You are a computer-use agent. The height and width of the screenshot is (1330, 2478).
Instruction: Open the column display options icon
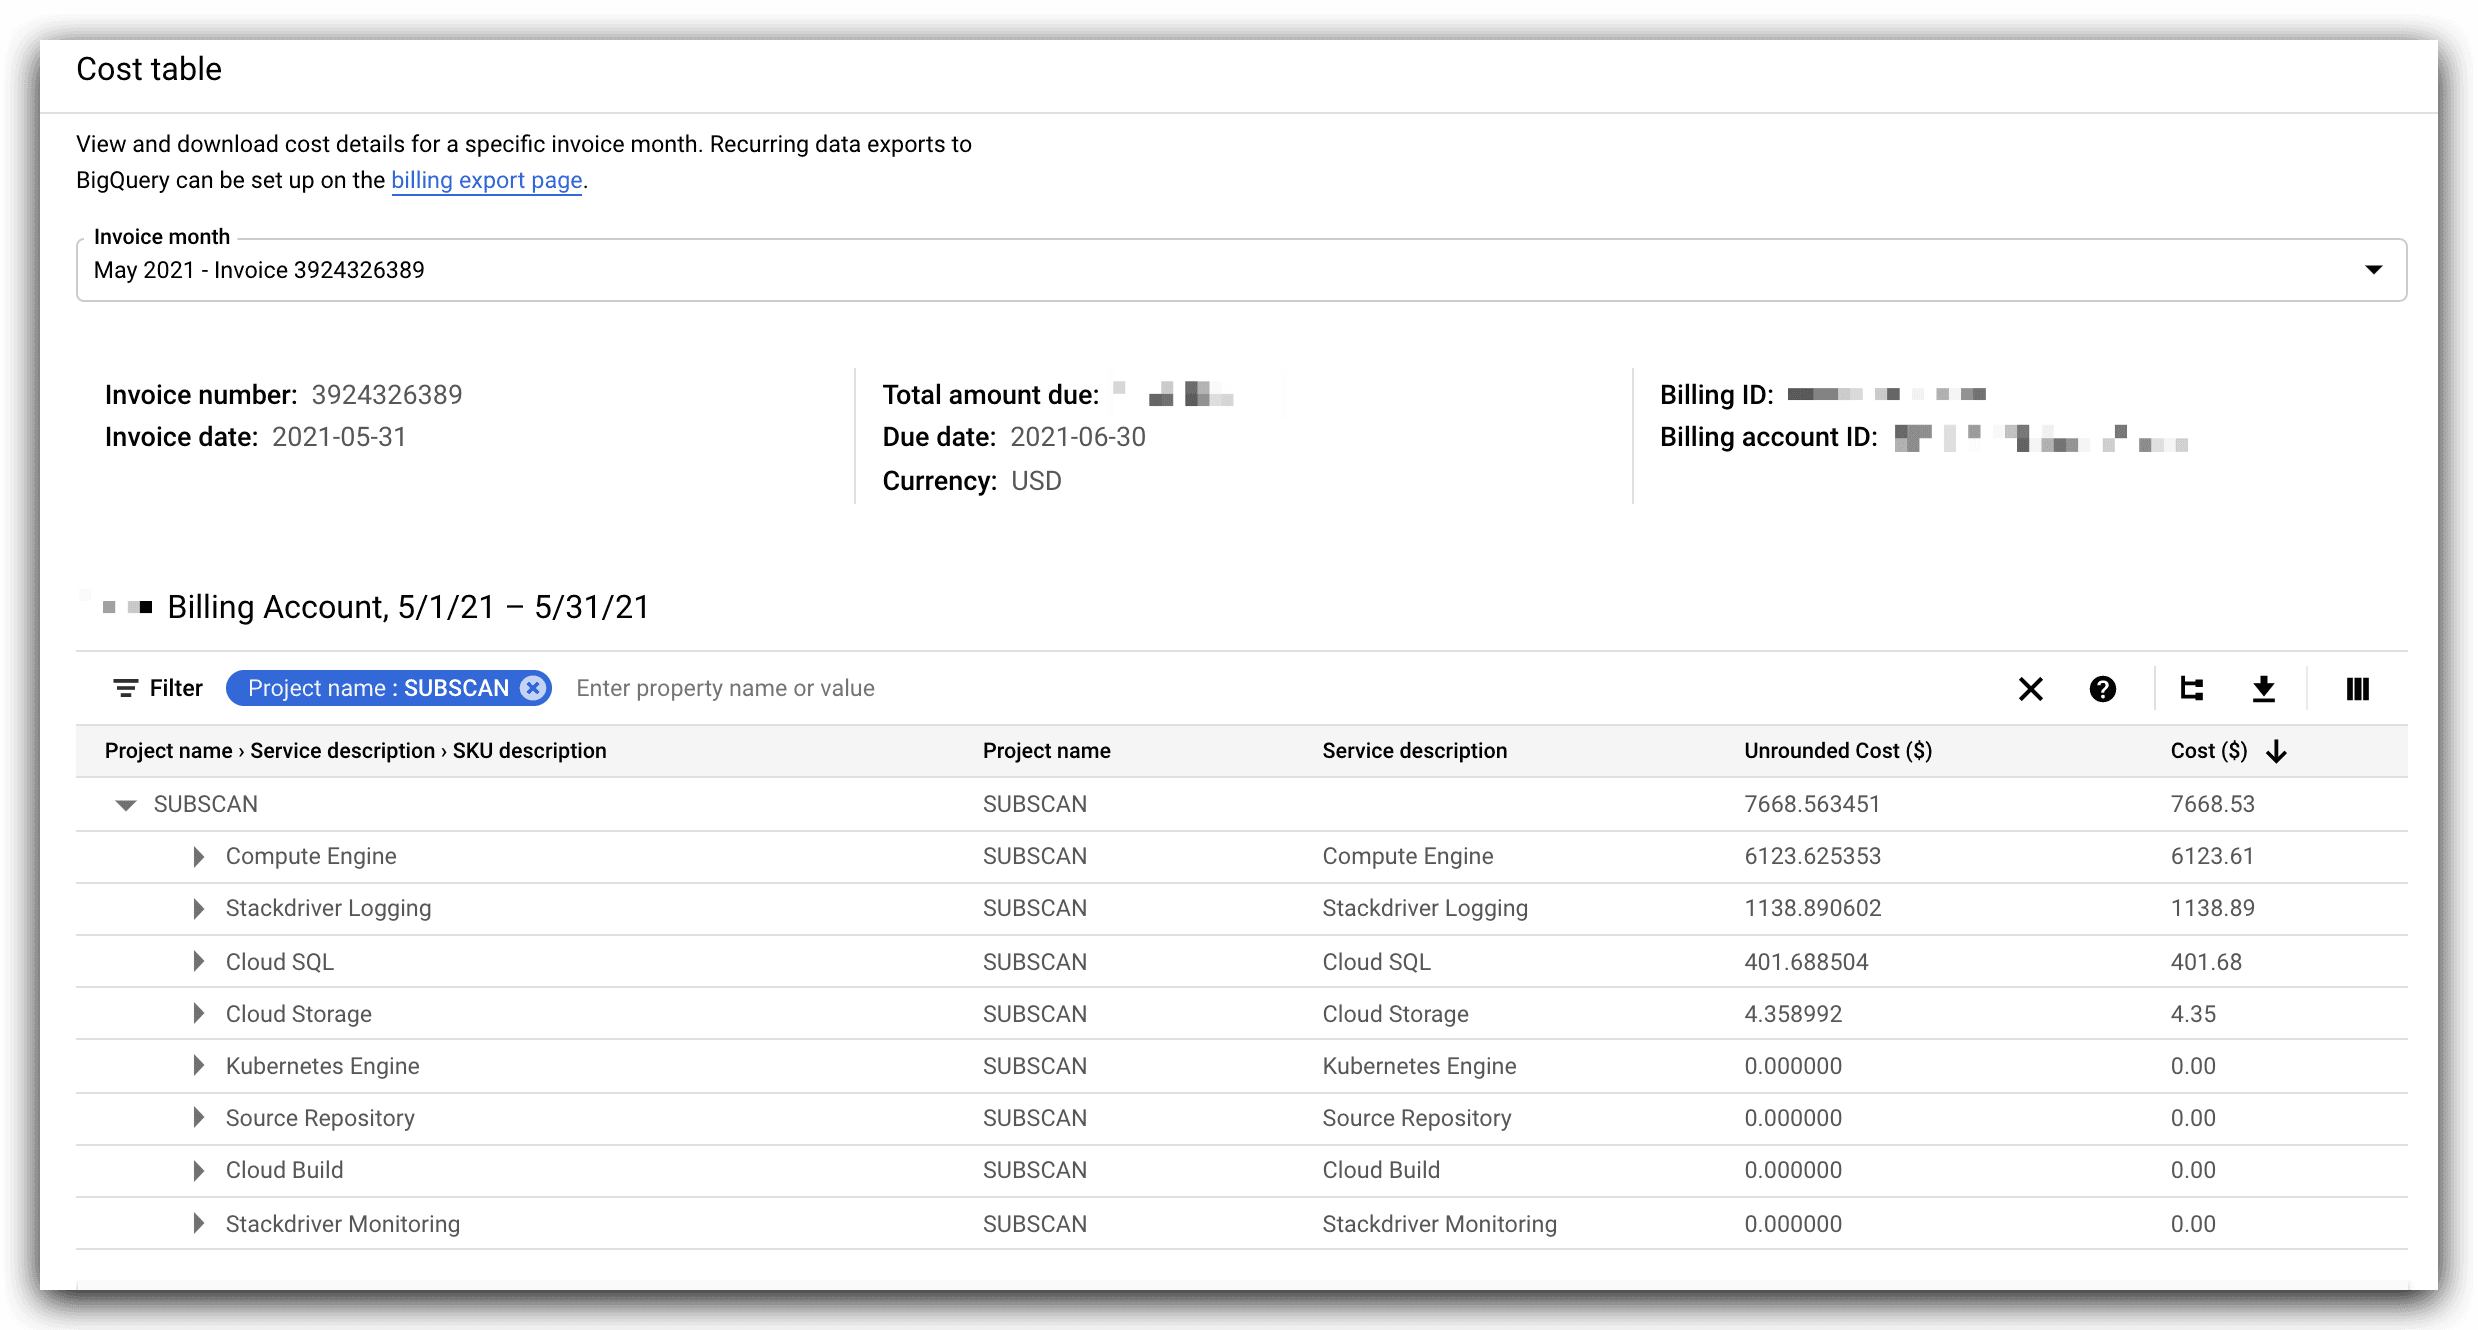pyautogui.click(x=2357, y=689)
